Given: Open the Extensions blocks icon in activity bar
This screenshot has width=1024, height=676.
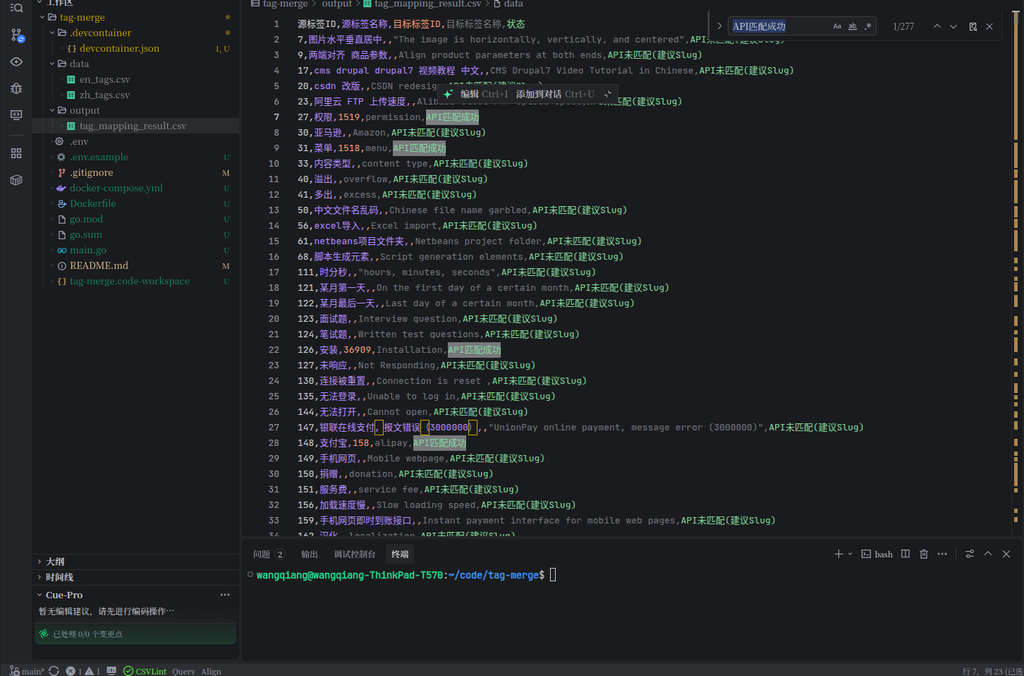Looking at the screenshot, I should pyautogui.click(x=17, y=153).
